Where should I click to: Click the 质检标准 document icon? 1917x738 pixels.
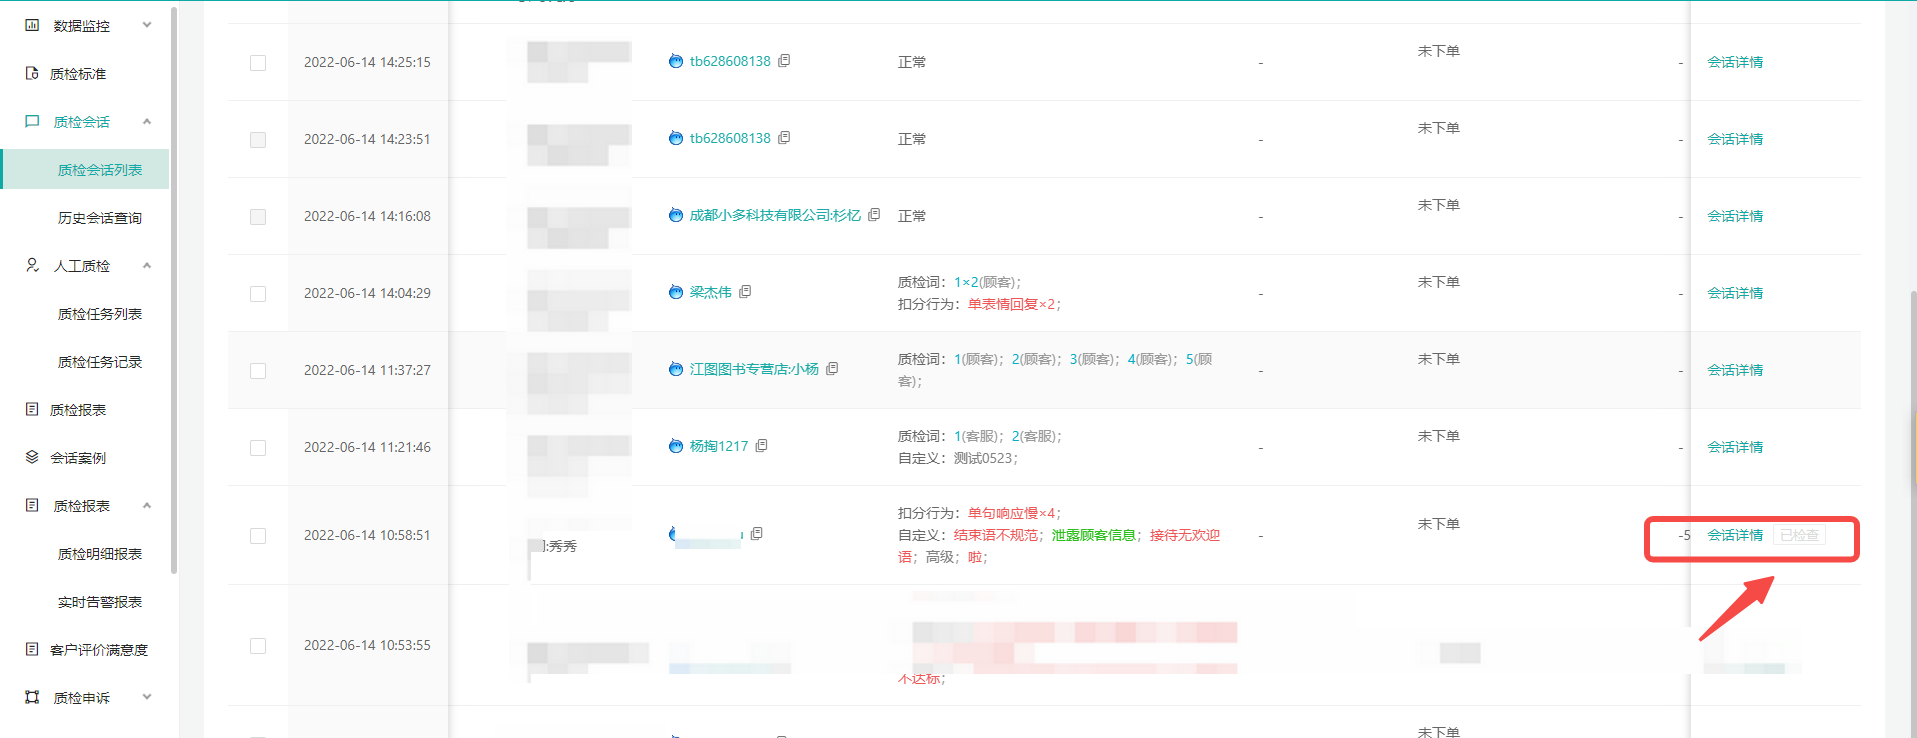pyautogui.click(x=32, y=73)
